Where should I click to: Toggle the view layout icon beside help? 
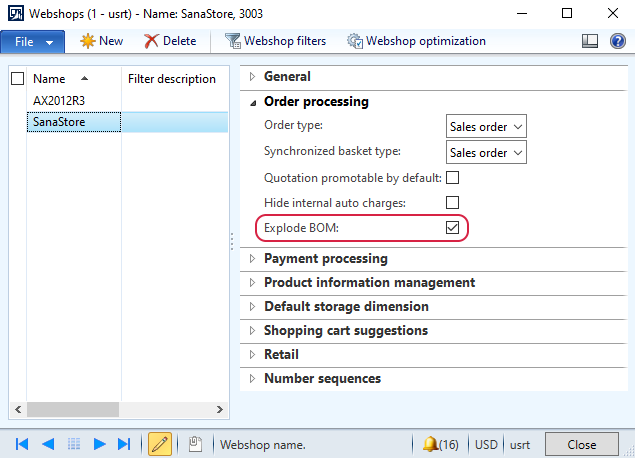point(590,41)
